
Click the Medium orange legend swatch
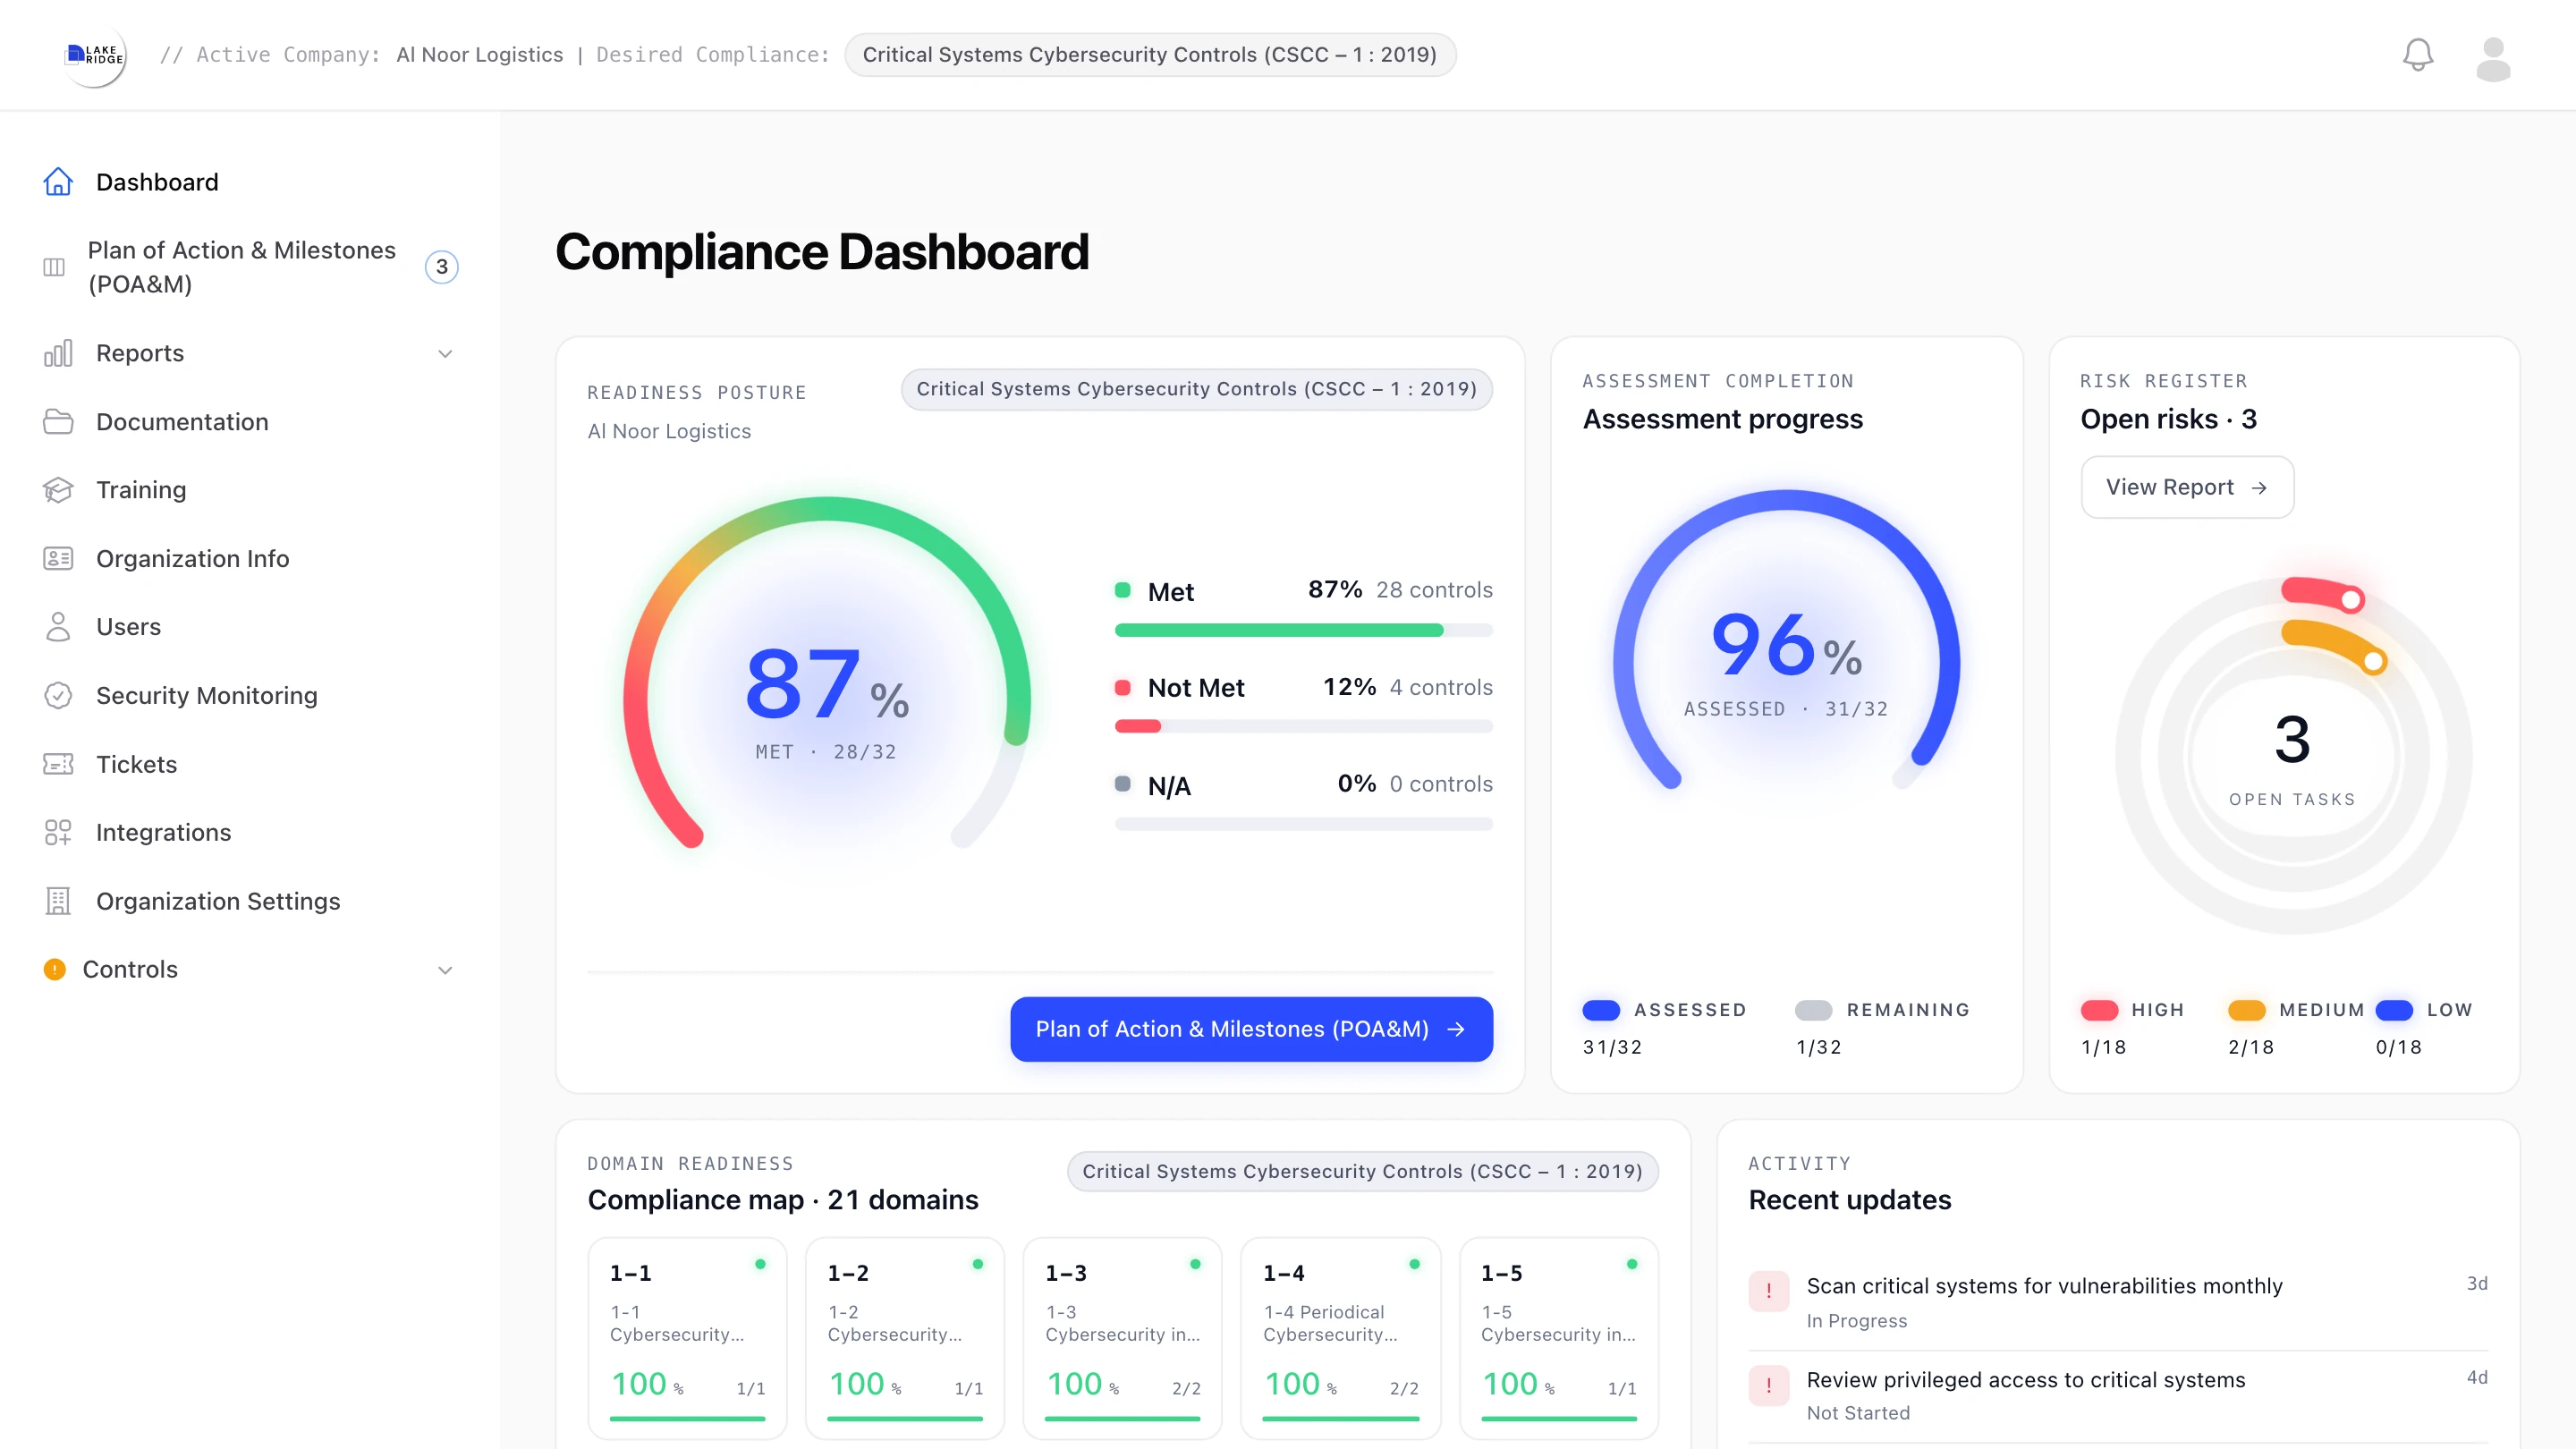(2246, 1010)
